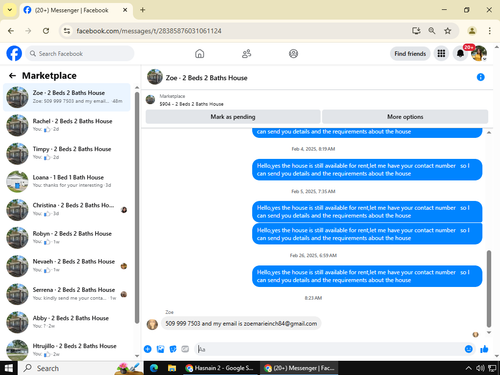Click the browser forward arrow
The width and height of the screenshot is (500, 375).
(28, 31)
